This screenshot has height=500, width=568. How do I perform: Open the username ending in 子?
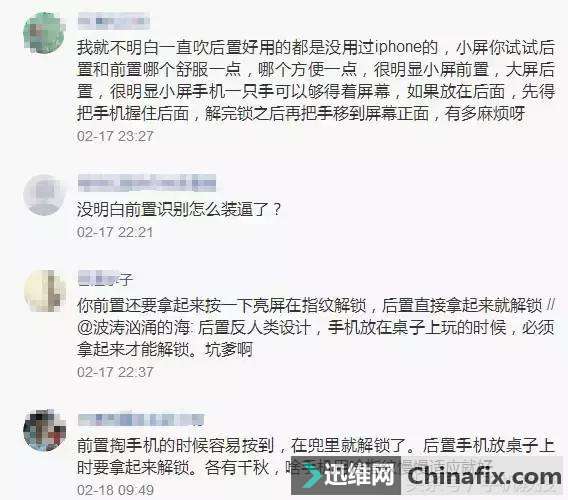[x=105, y=279]
